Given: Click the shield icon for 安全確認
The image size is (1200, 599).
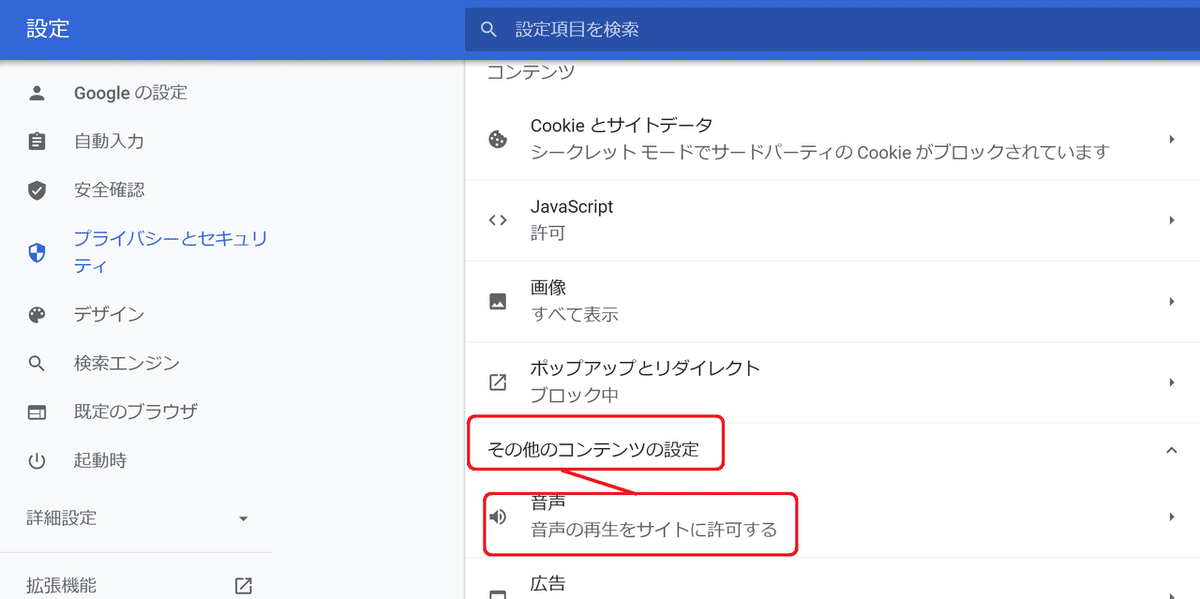Looking at the screenshot, I should pyautogui.click(x=37, y=189).
